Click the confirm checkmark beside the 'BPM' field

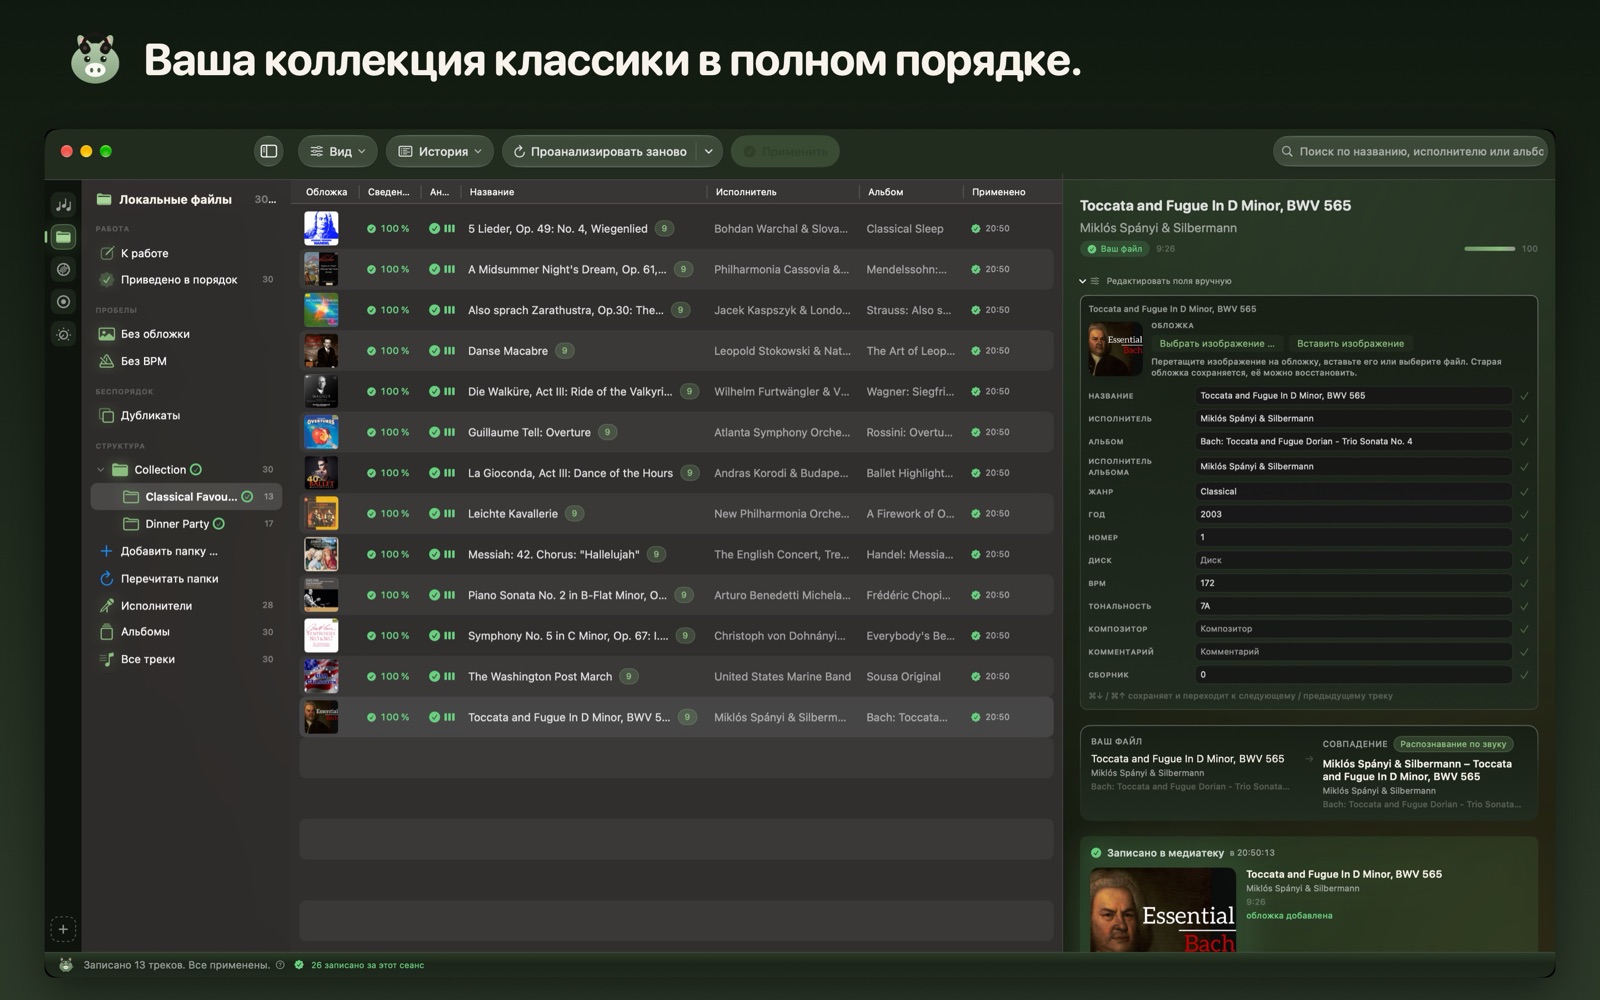click(x=1524, y=583)
